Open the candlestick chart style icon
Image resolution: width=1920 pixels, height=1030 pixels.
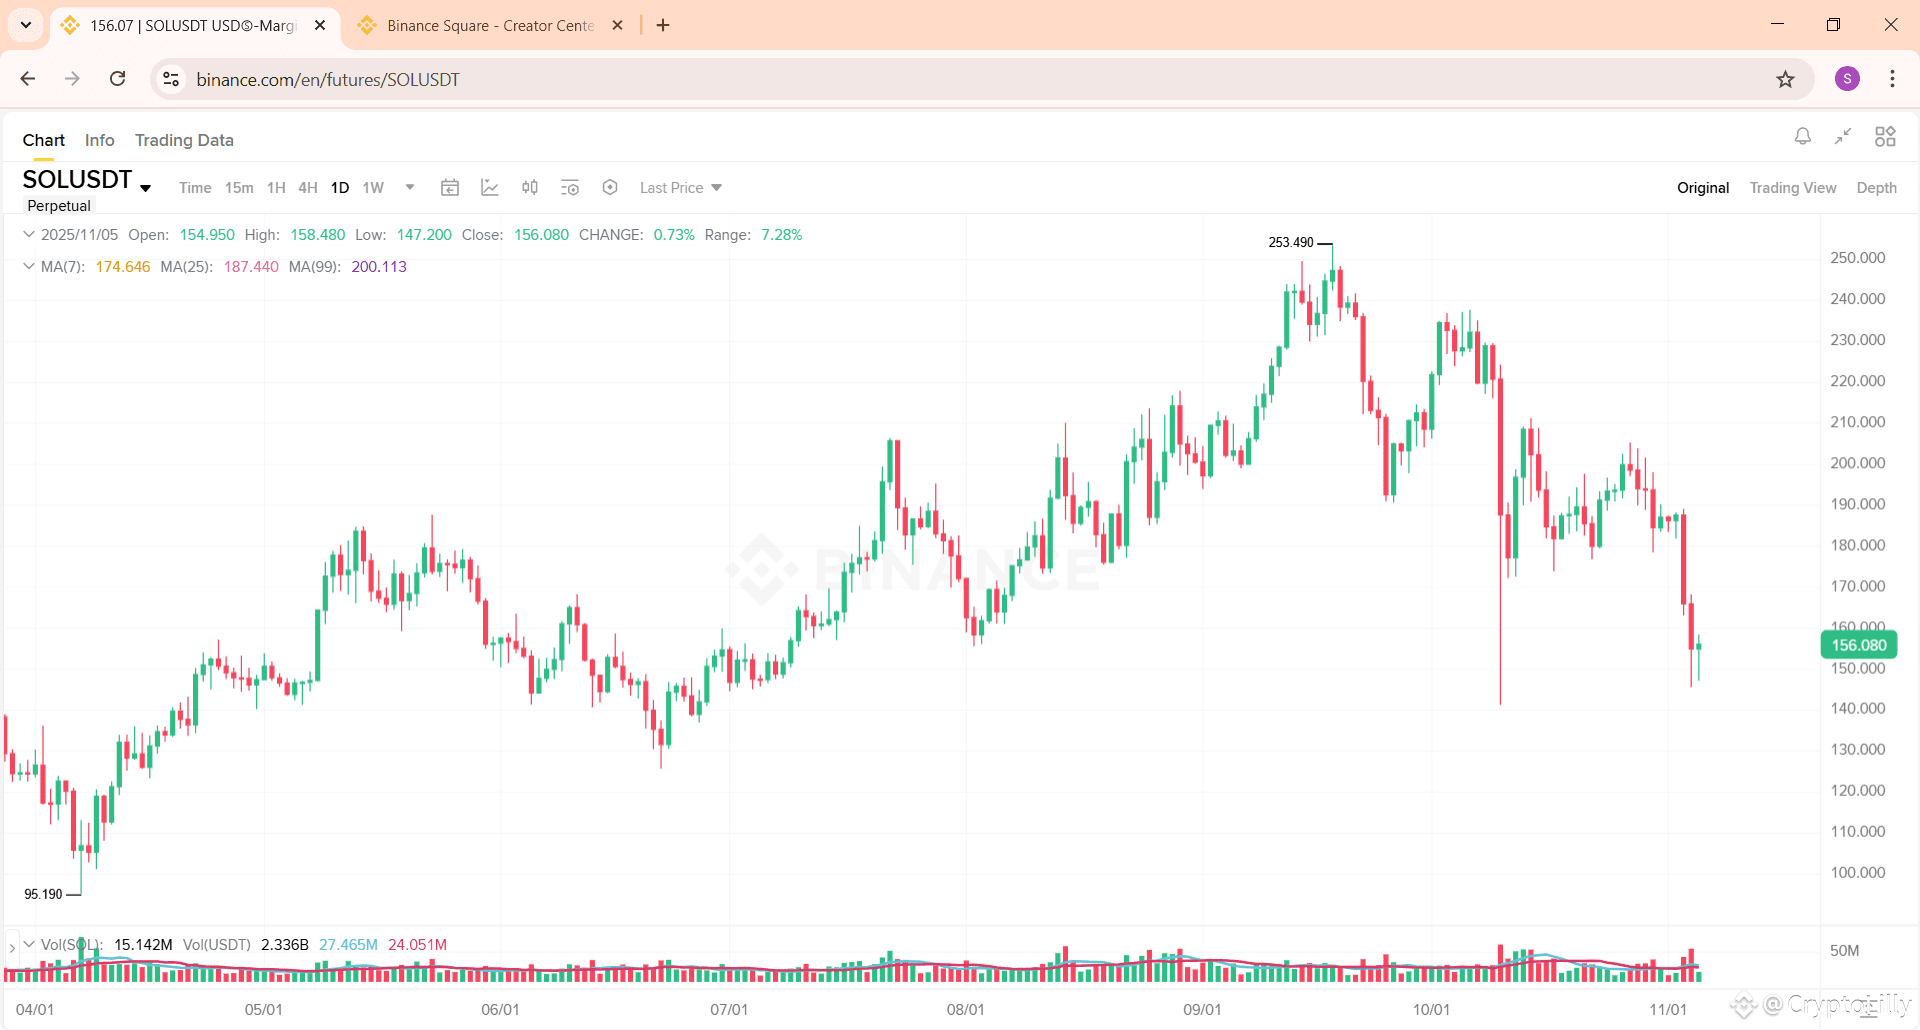[530, 187]
